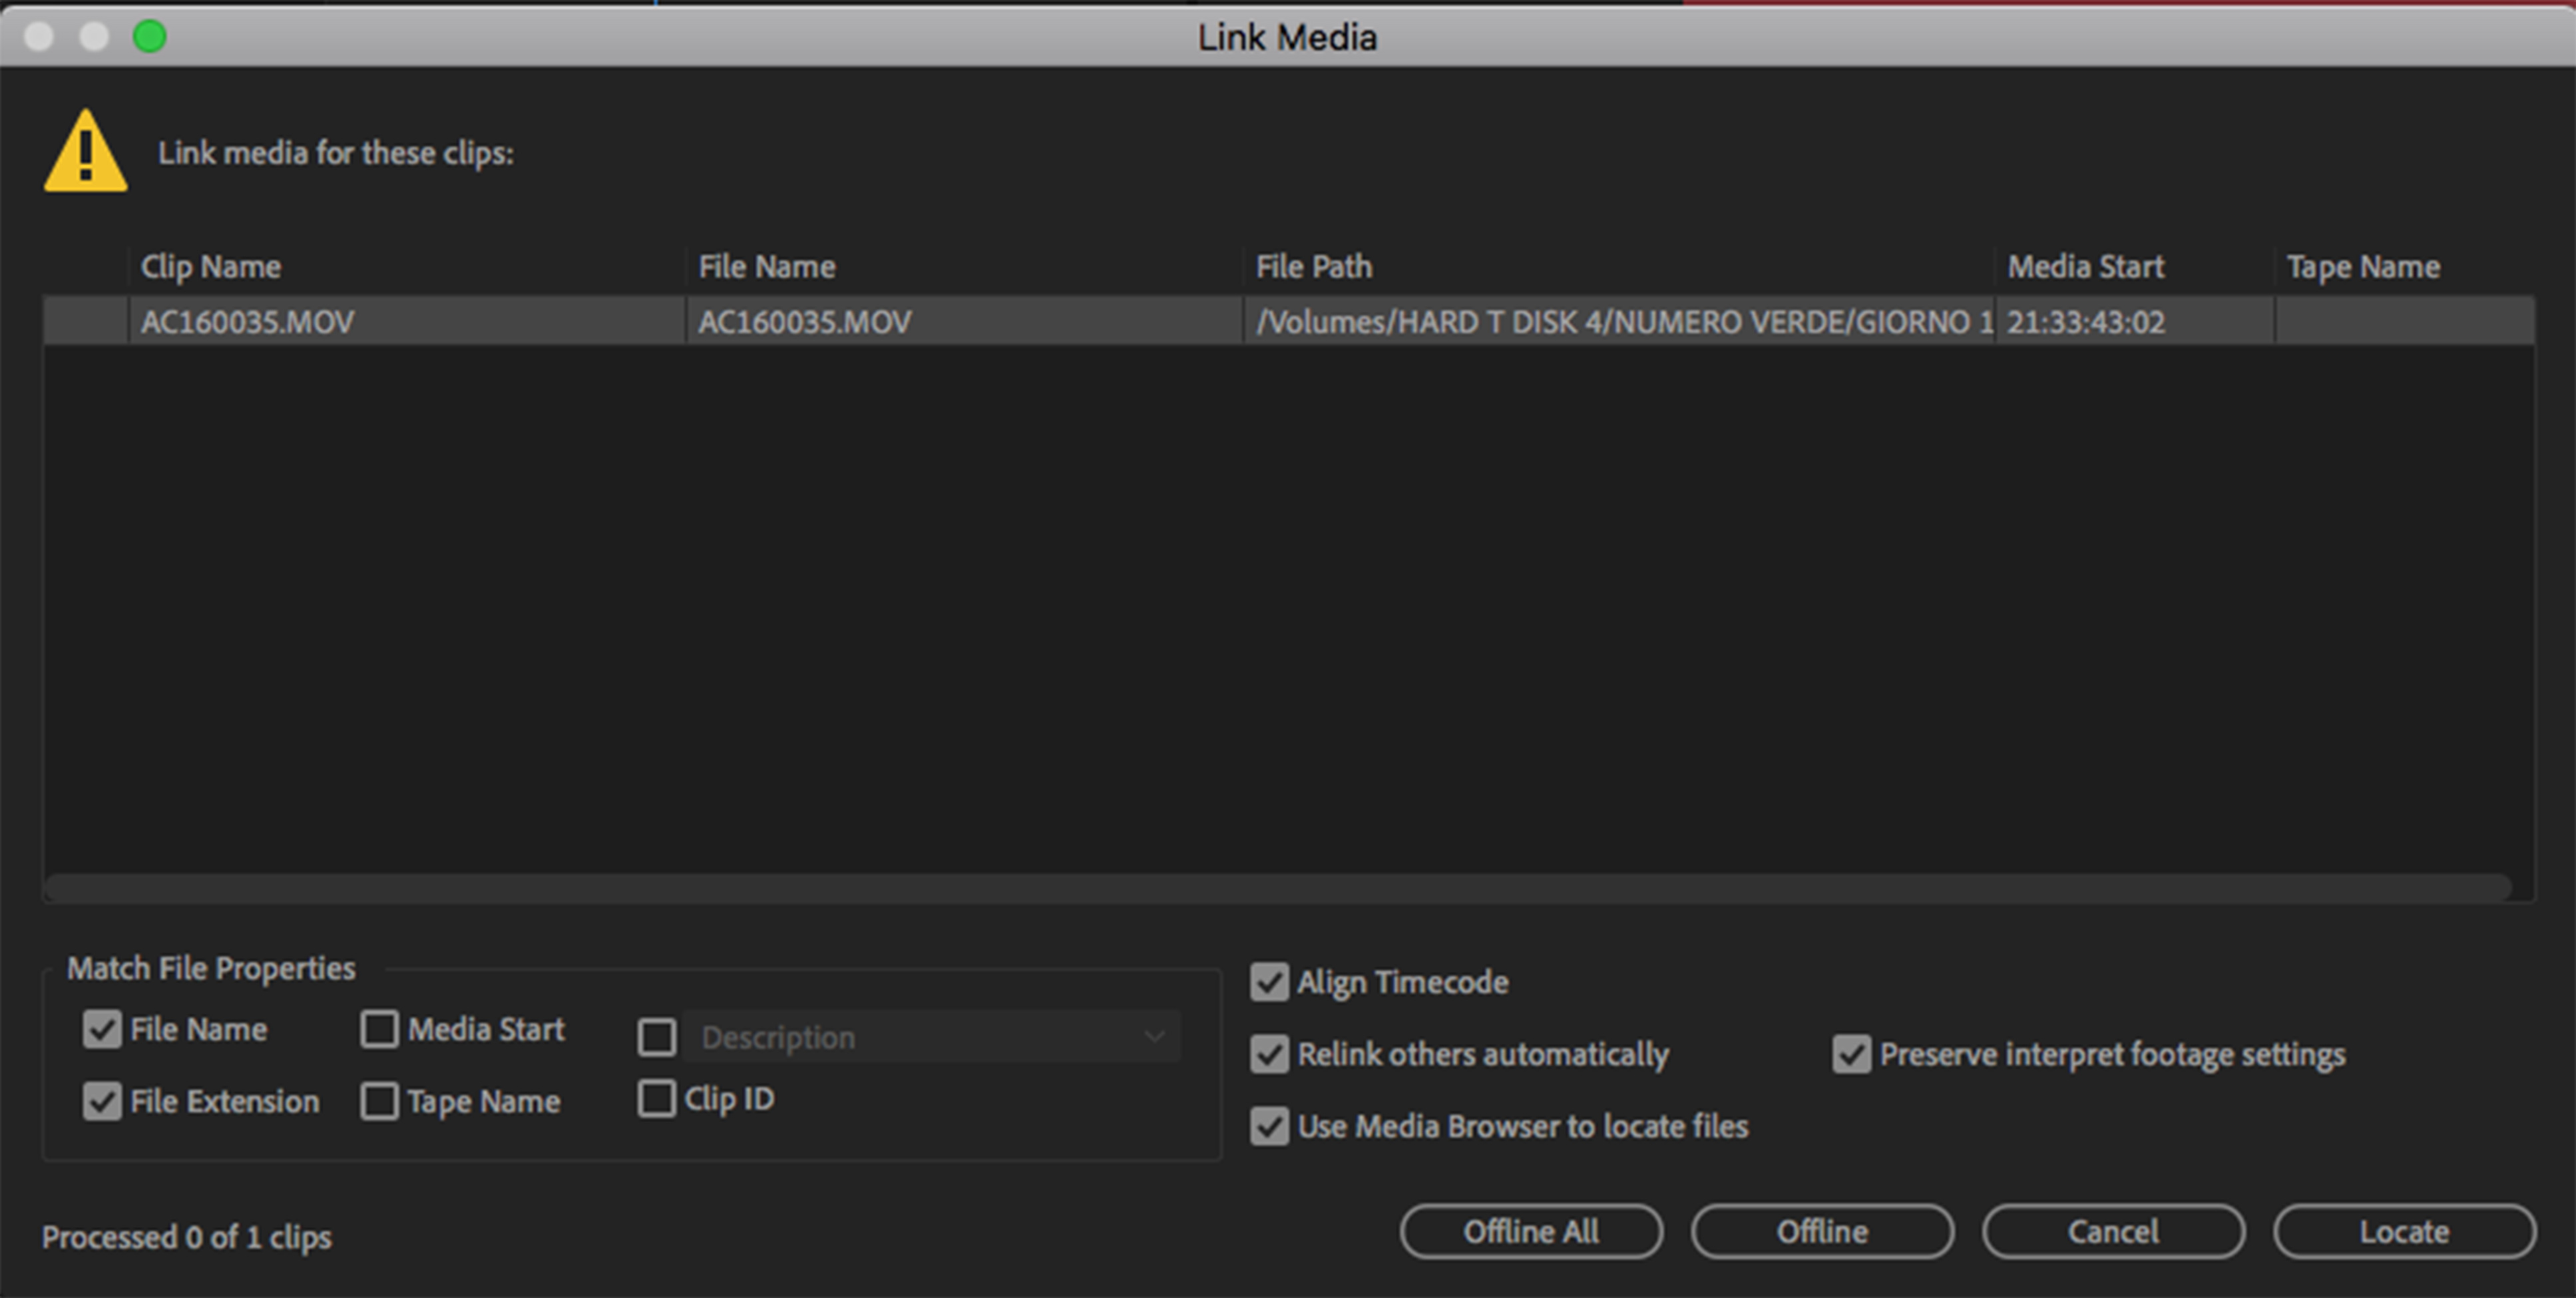
Task: Disable File Extension matching
Action: (x=102, y=1101)
